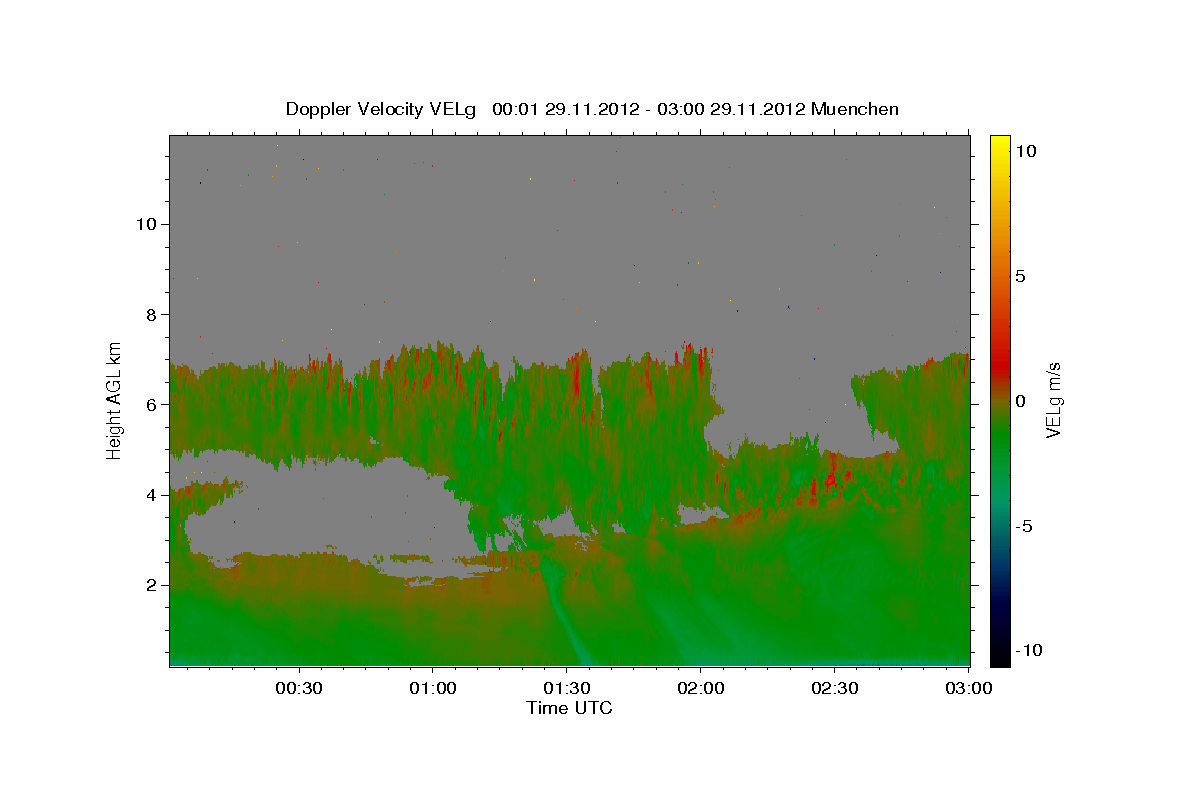Click the colorbar value -10
Image resolution: width=1200 pixels, height=800 pixels.
point(1028,651)
